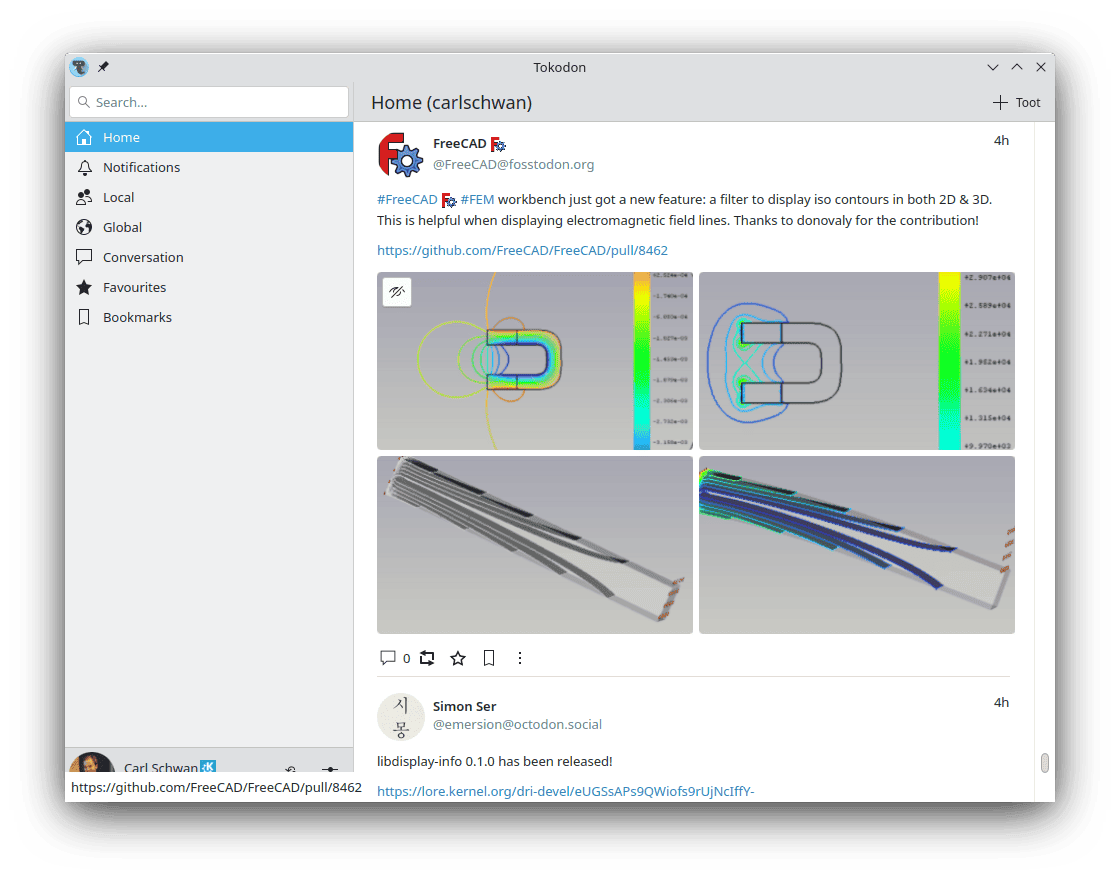Open Conversation in the sidebar
The width and height of the screenshot is (1120, 879).
(209, 257)
